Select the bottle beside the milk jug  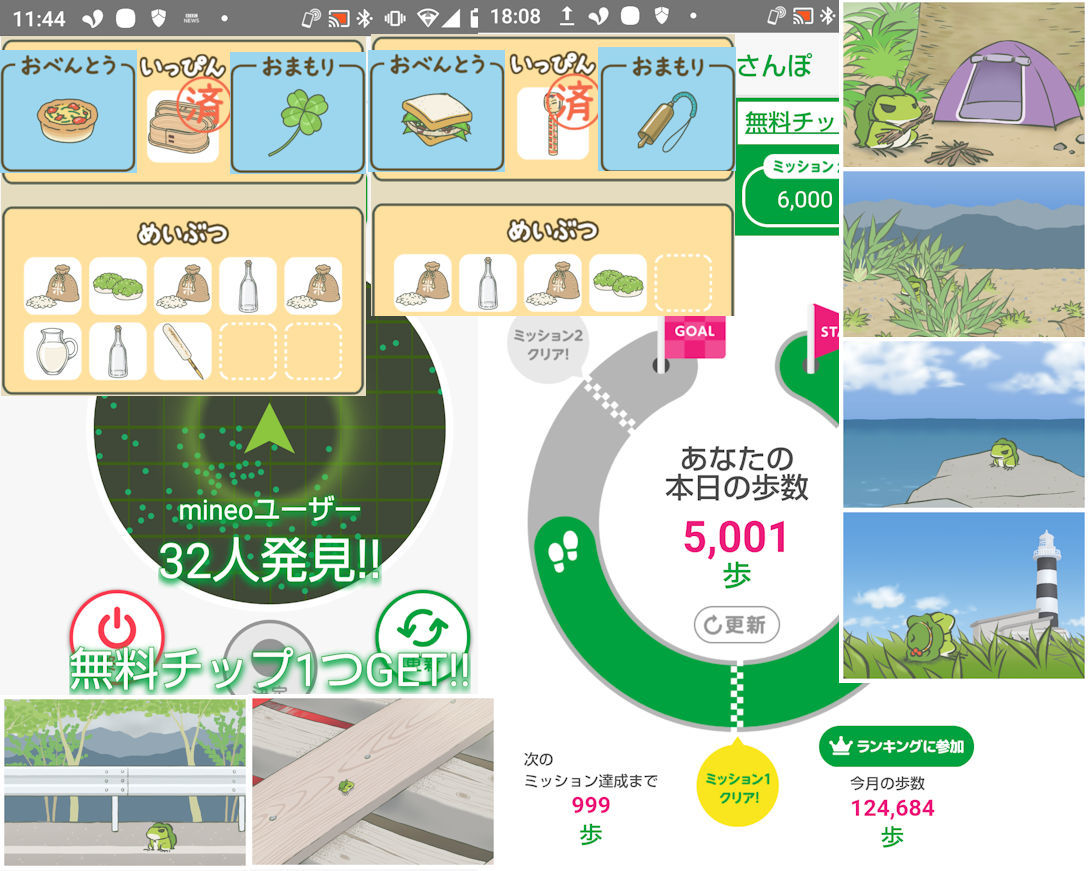[118, 351]
